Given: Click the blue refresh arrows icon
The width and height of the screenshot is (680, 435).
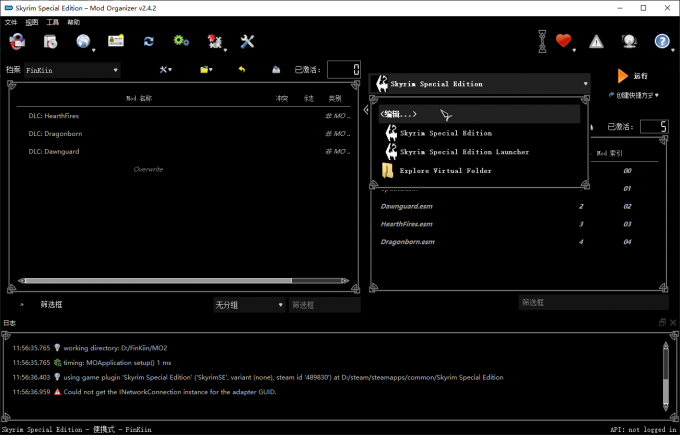Looking at the screenshot, I should (x=149, y=41).
